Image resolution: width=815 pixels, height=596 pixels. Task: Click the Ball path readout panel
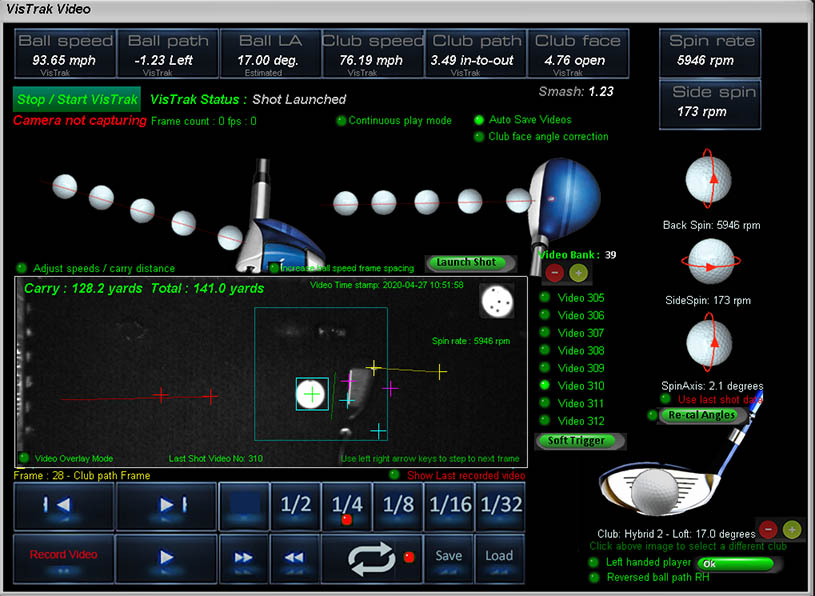click(167, 54)
